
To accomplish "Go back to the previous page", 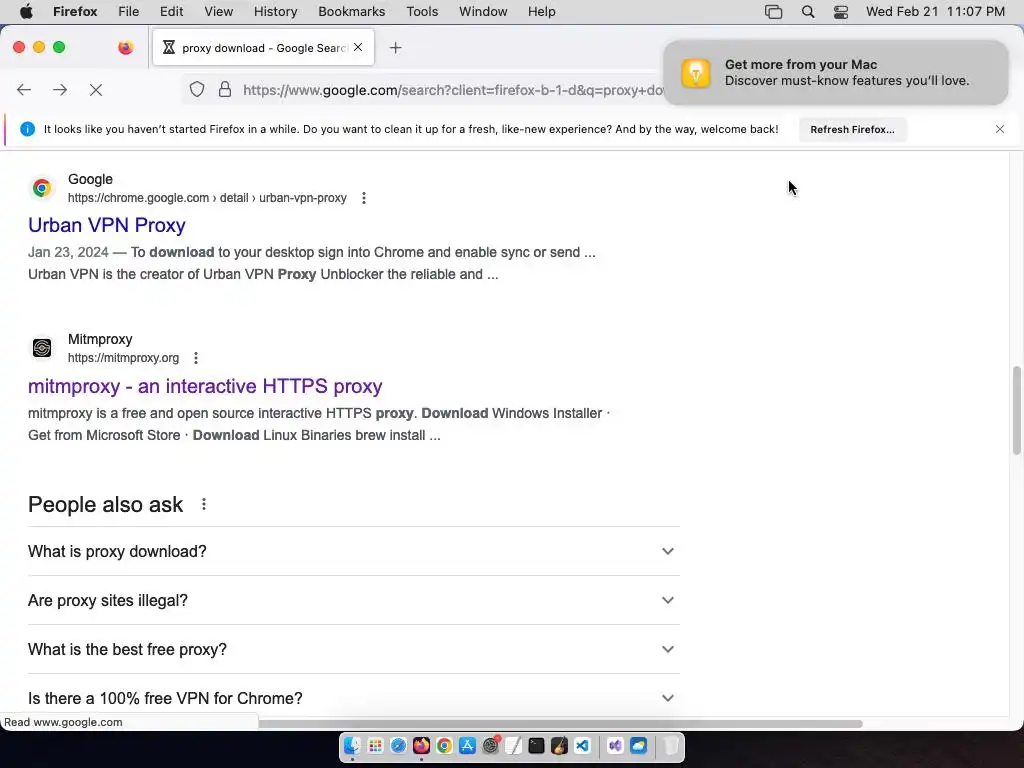I will tap(24, 89).
